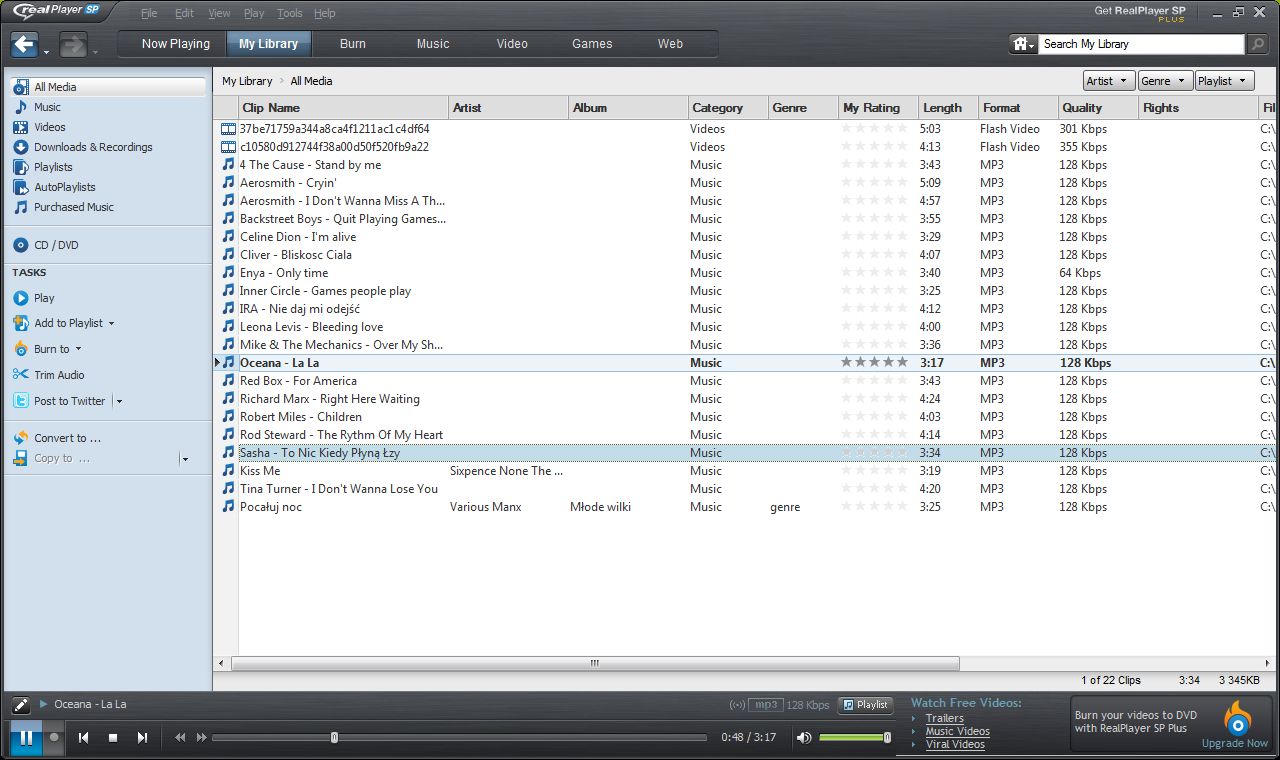Screen dimensions: 1280x760
Task: Pause playback with the pause button
Action: pos(25,738)
